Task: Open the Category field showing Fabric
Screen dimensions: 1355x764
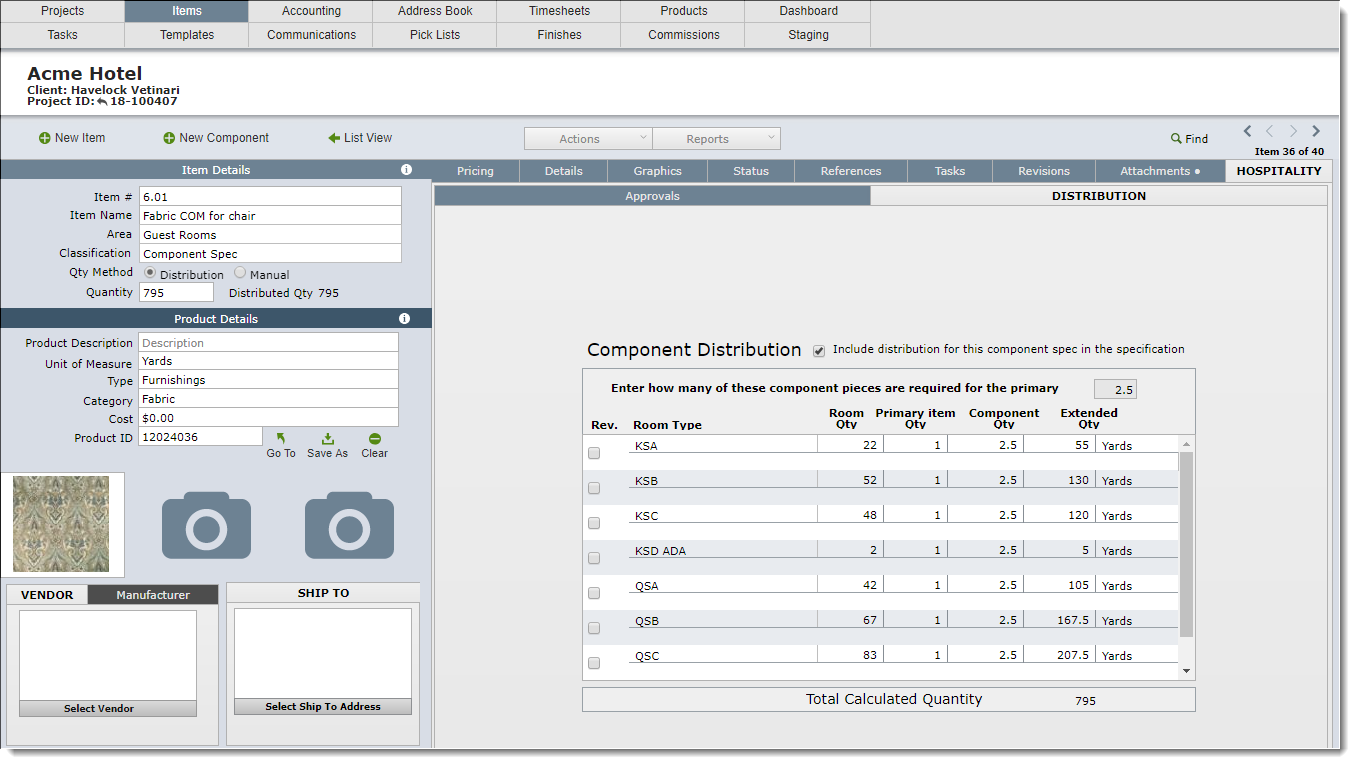Action: [268, 399]
